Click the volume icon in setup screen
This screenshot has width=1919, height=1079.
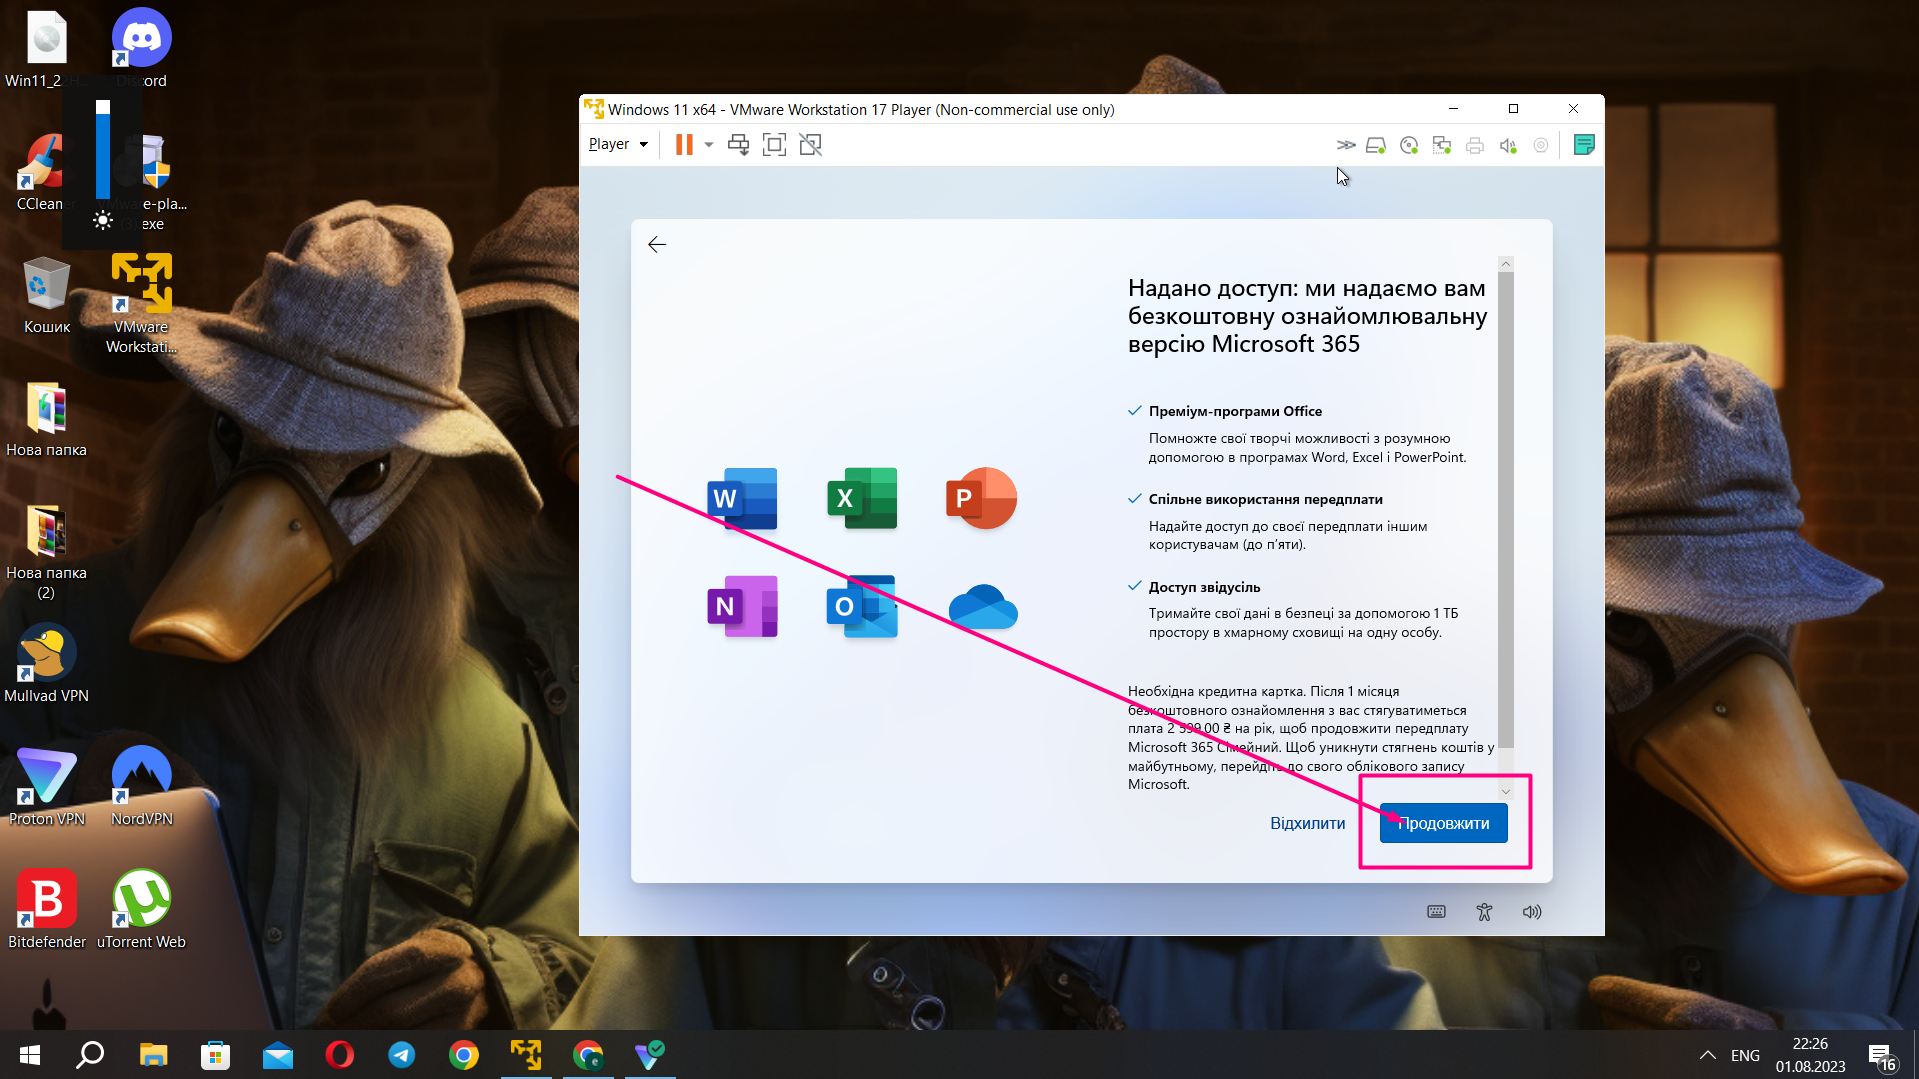pyautogui.click(x=1532, y=912)
